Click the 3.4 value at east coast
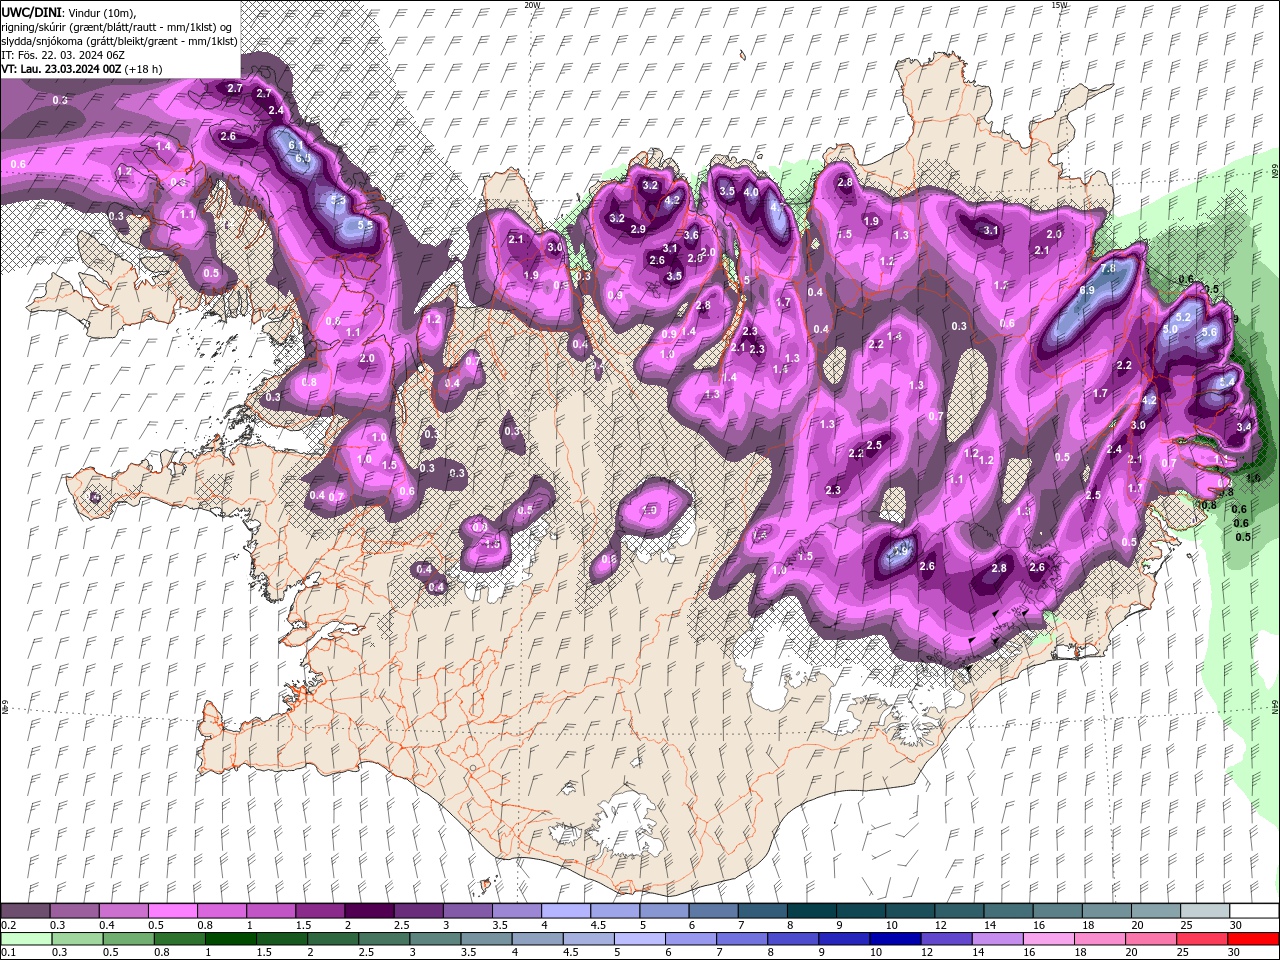Screen dimensions: 1280x960 [1244, 427]
